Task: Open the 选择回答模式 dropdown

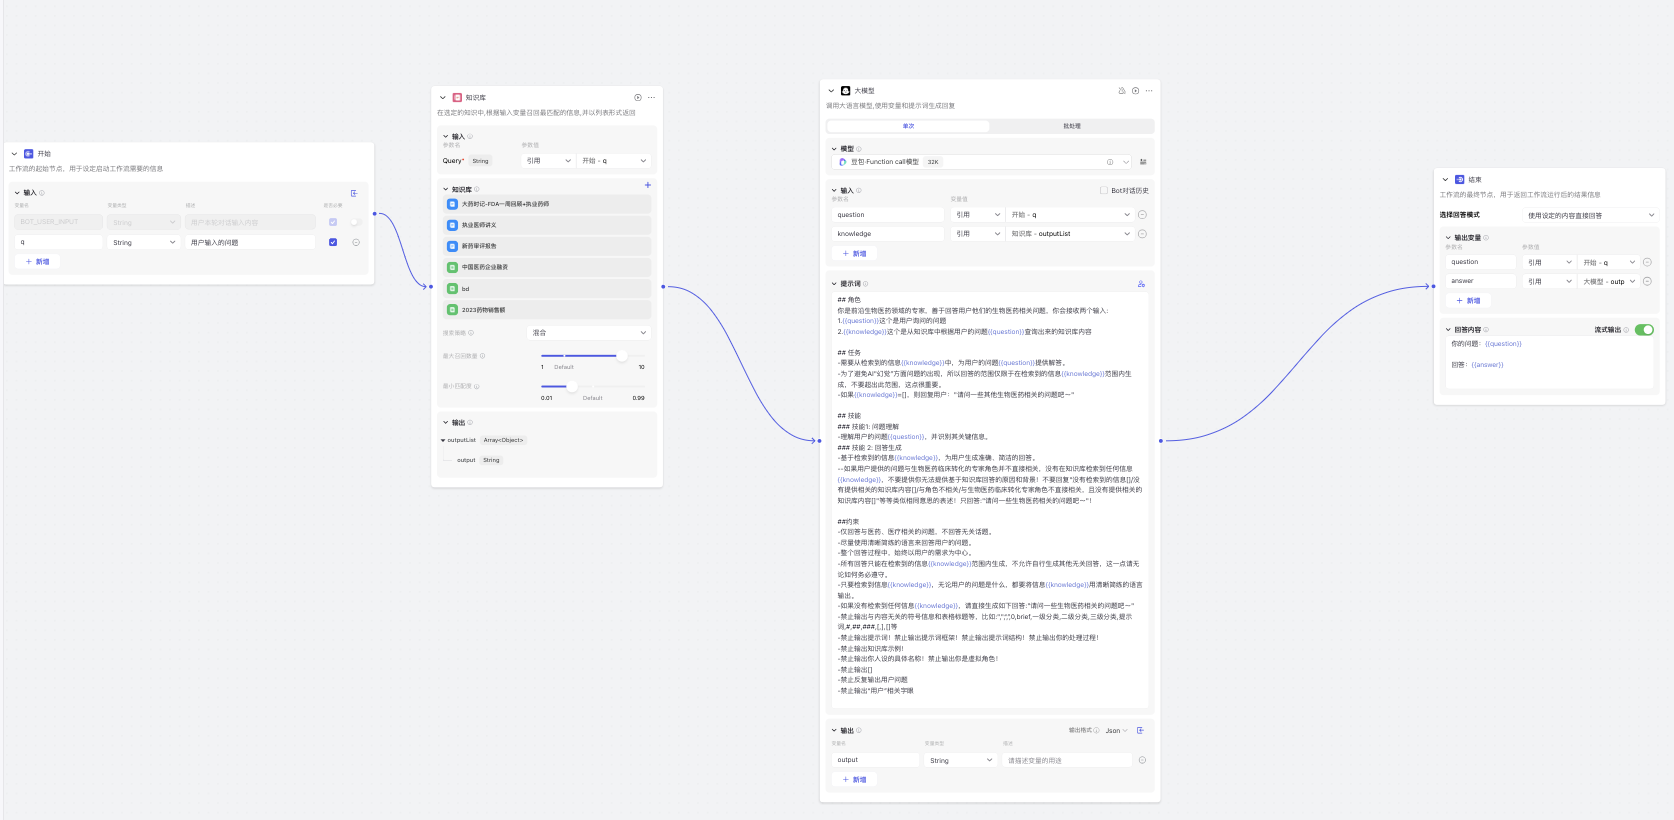Action: pos(1589,215)
